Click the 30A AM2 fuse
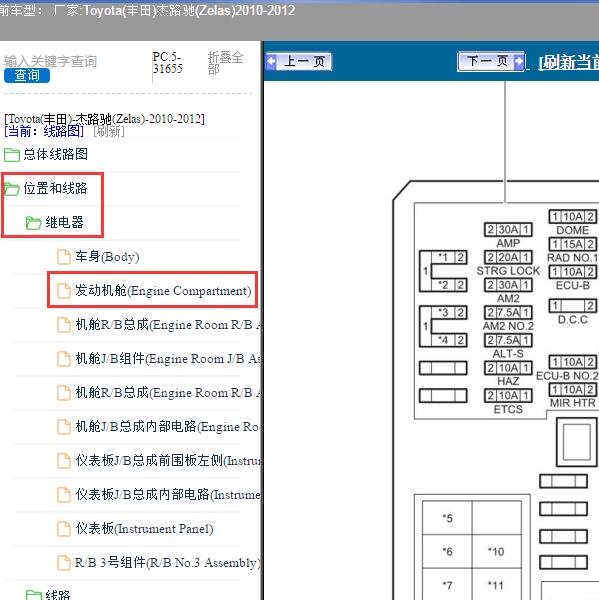 pyautogui.click(x=508, y=285)
